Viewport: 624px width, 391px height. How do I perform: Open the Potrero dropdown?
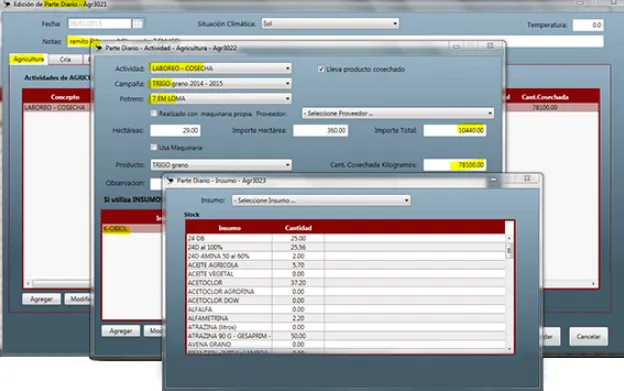coord(221,98)
